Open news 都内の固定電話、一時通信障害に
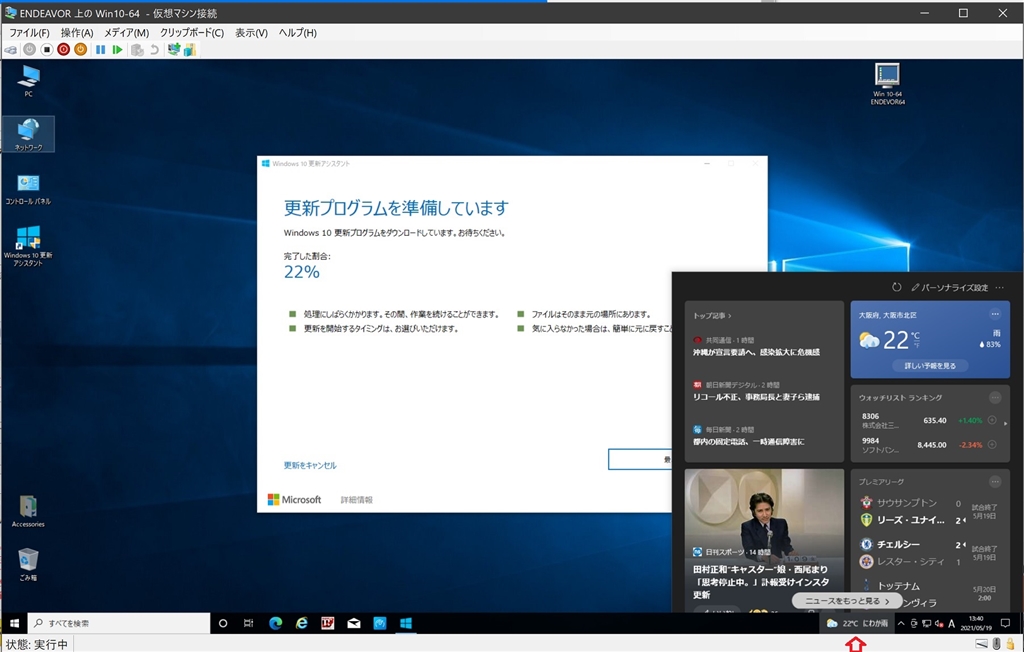 coord(748,442)
